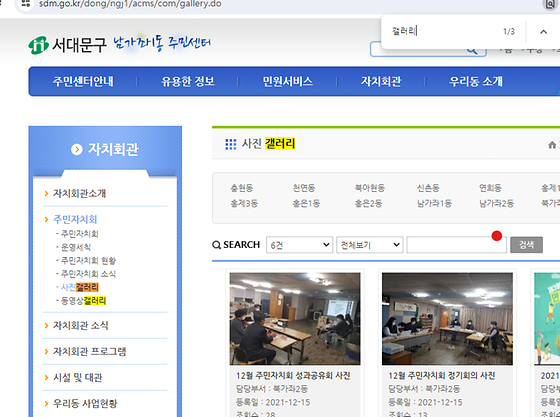The width and height of the screenshot is (560, 417).
Task: Select 남가좌2동 district link
Action: [496, 204]
